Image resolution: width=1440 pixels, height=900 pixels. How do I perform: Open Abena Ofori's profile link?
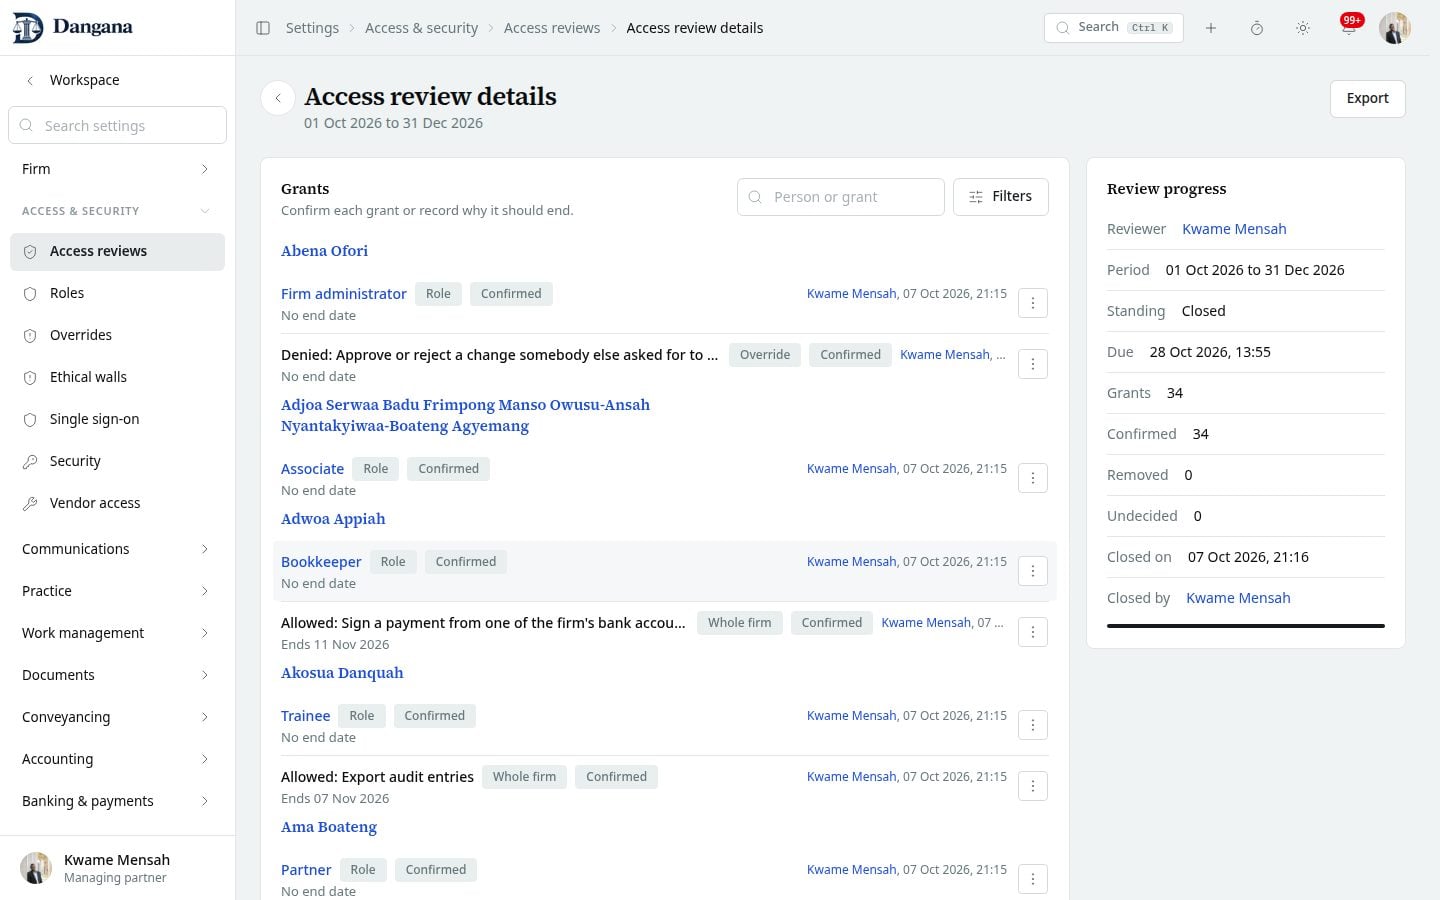pyautogui.click(x=324, y=251)
